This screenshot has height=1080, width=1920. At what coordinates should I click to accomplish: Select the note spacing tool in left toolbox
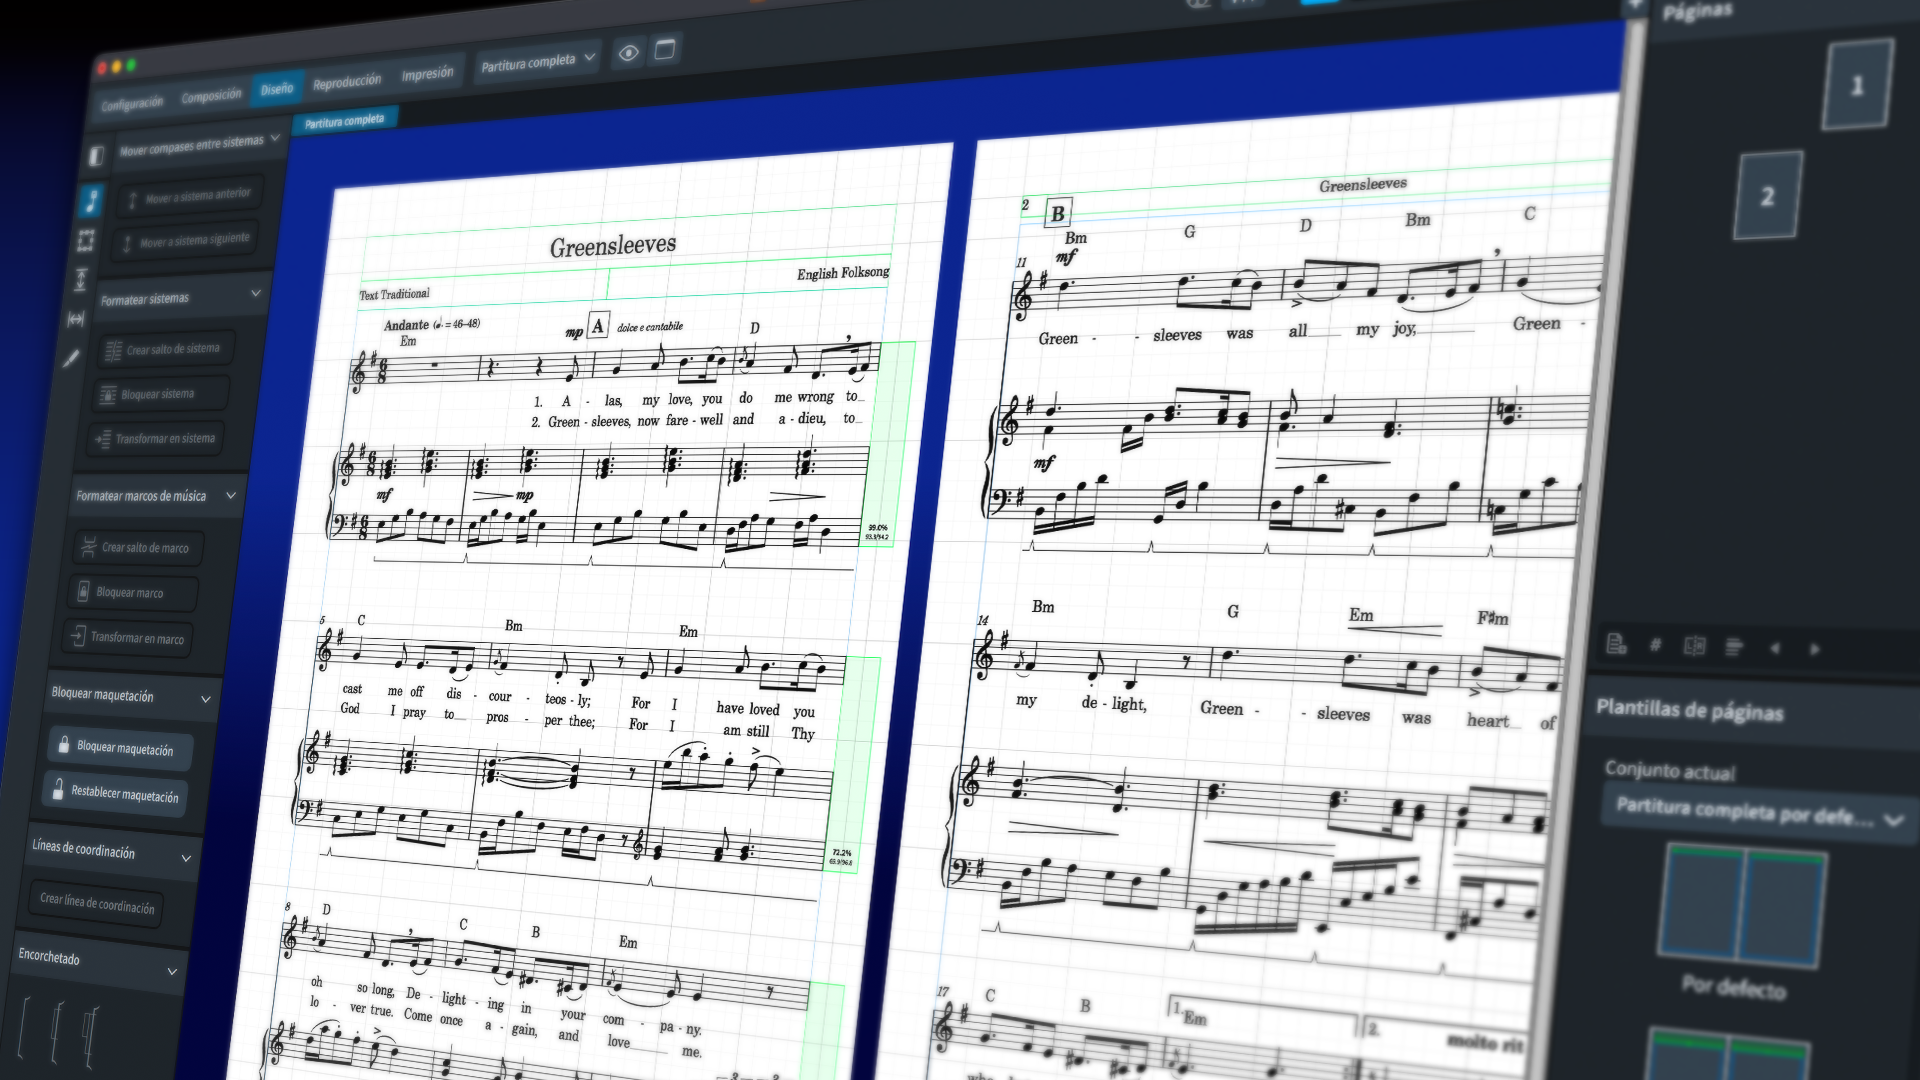pos(76,319)
